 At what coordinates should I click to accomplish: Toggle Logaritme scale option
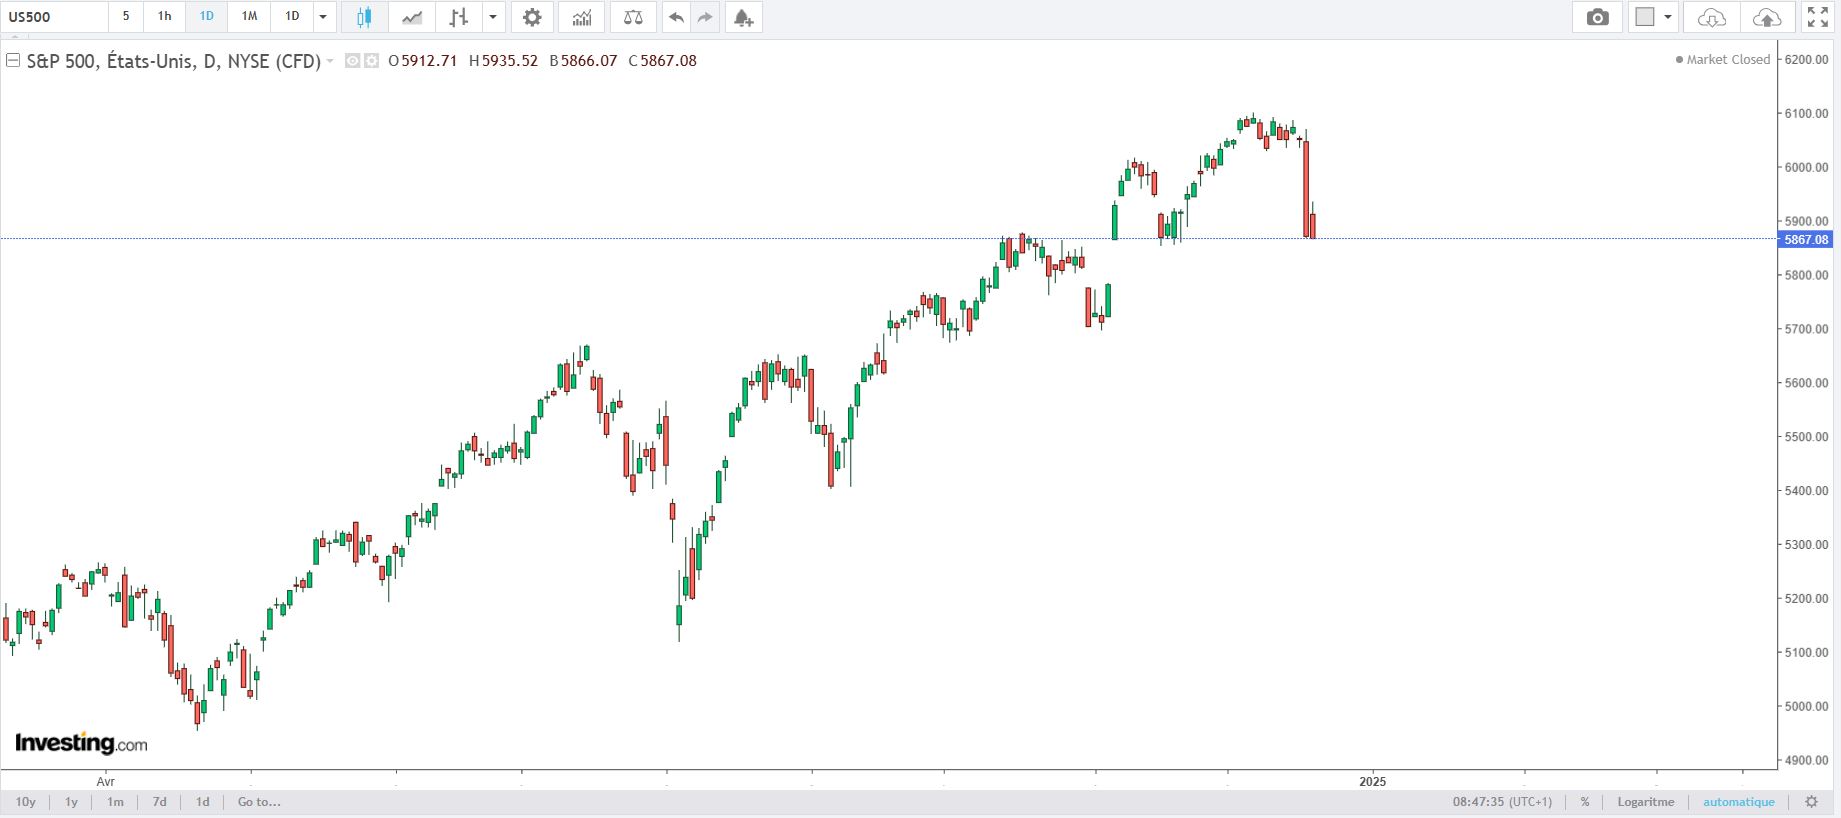[x=1645, y=802]
